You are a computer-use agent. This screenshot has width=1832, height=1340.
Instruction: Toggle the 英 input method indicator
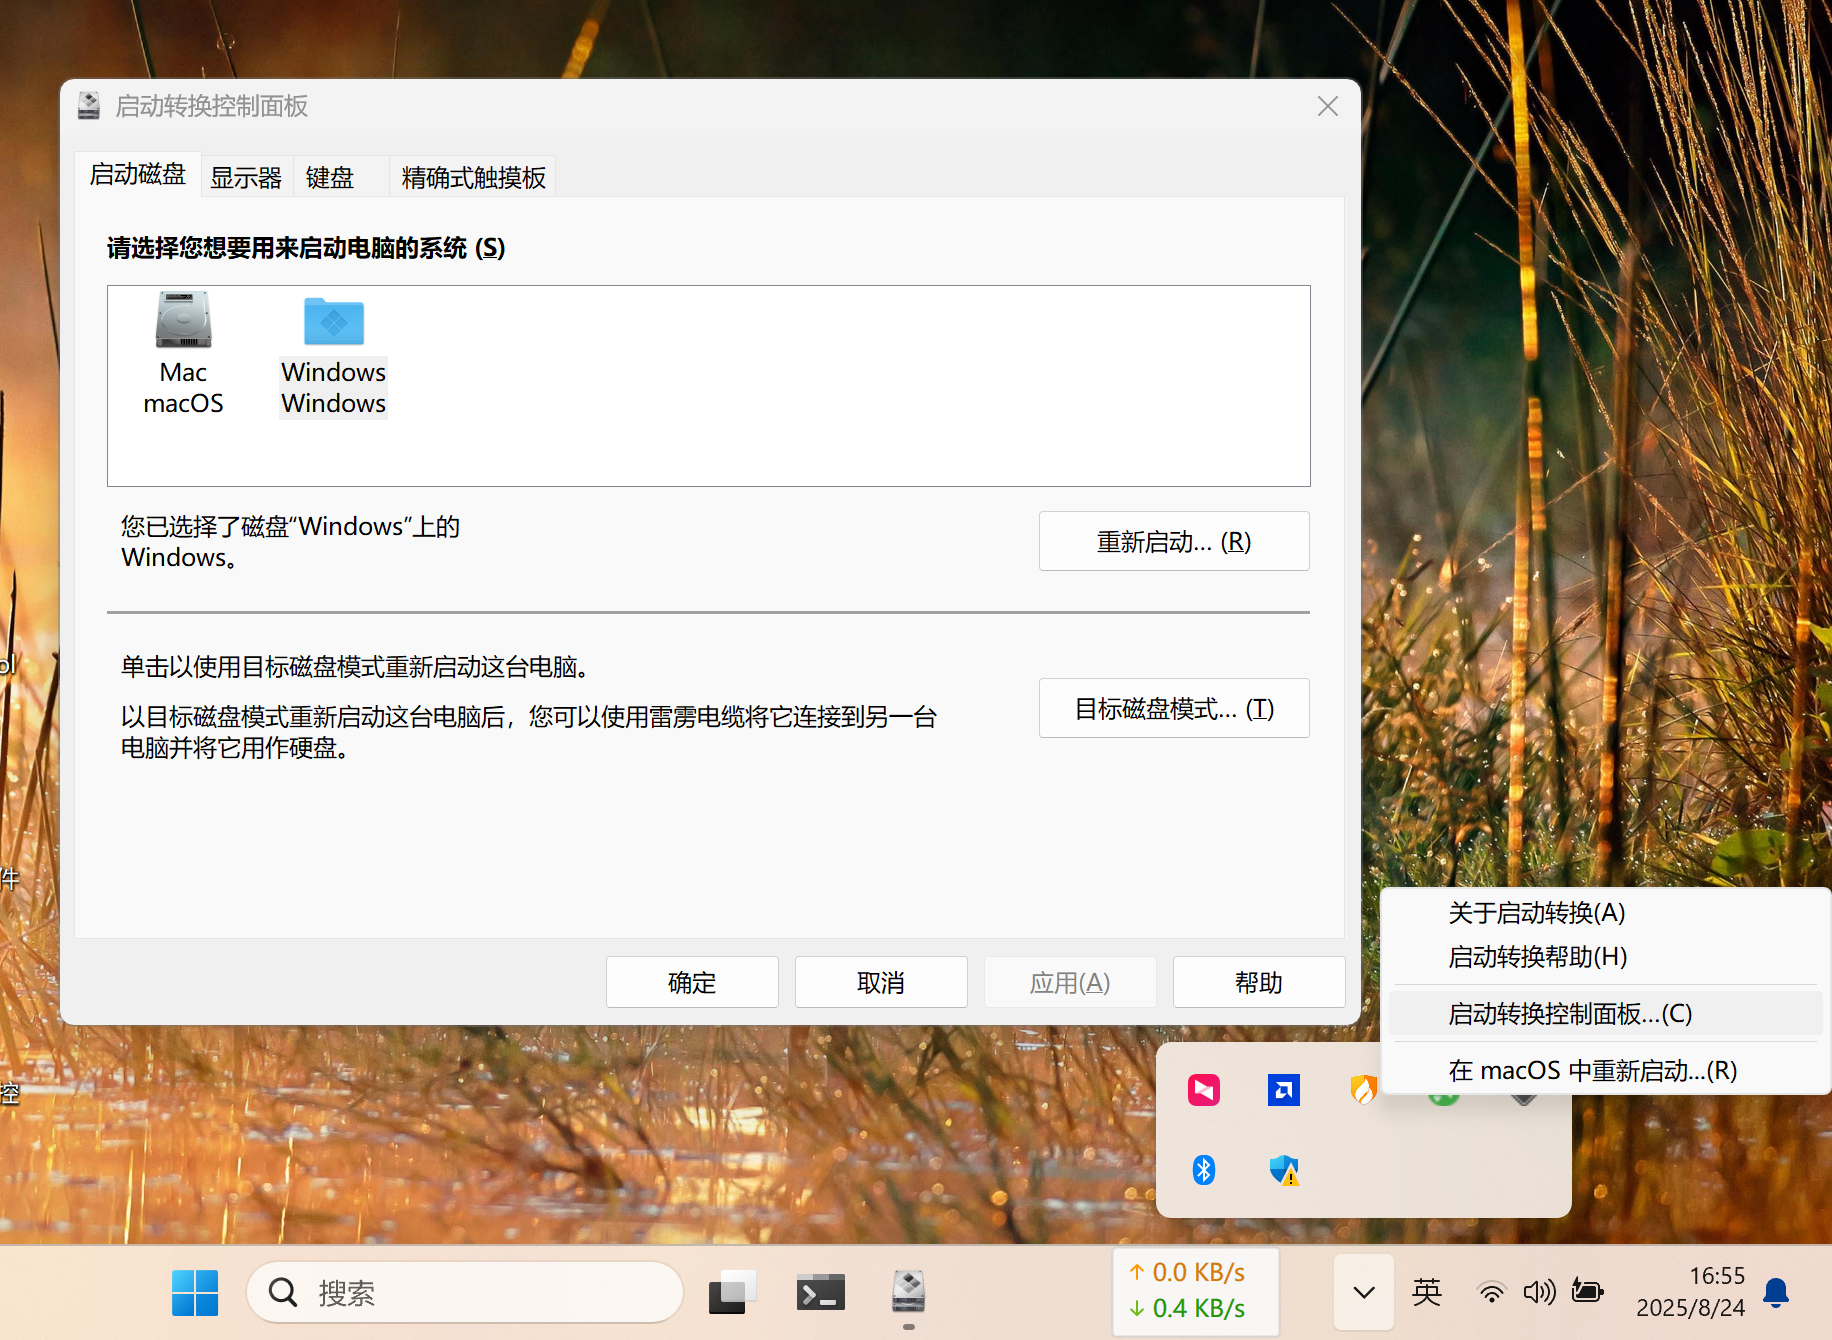click(1427, 1292)
